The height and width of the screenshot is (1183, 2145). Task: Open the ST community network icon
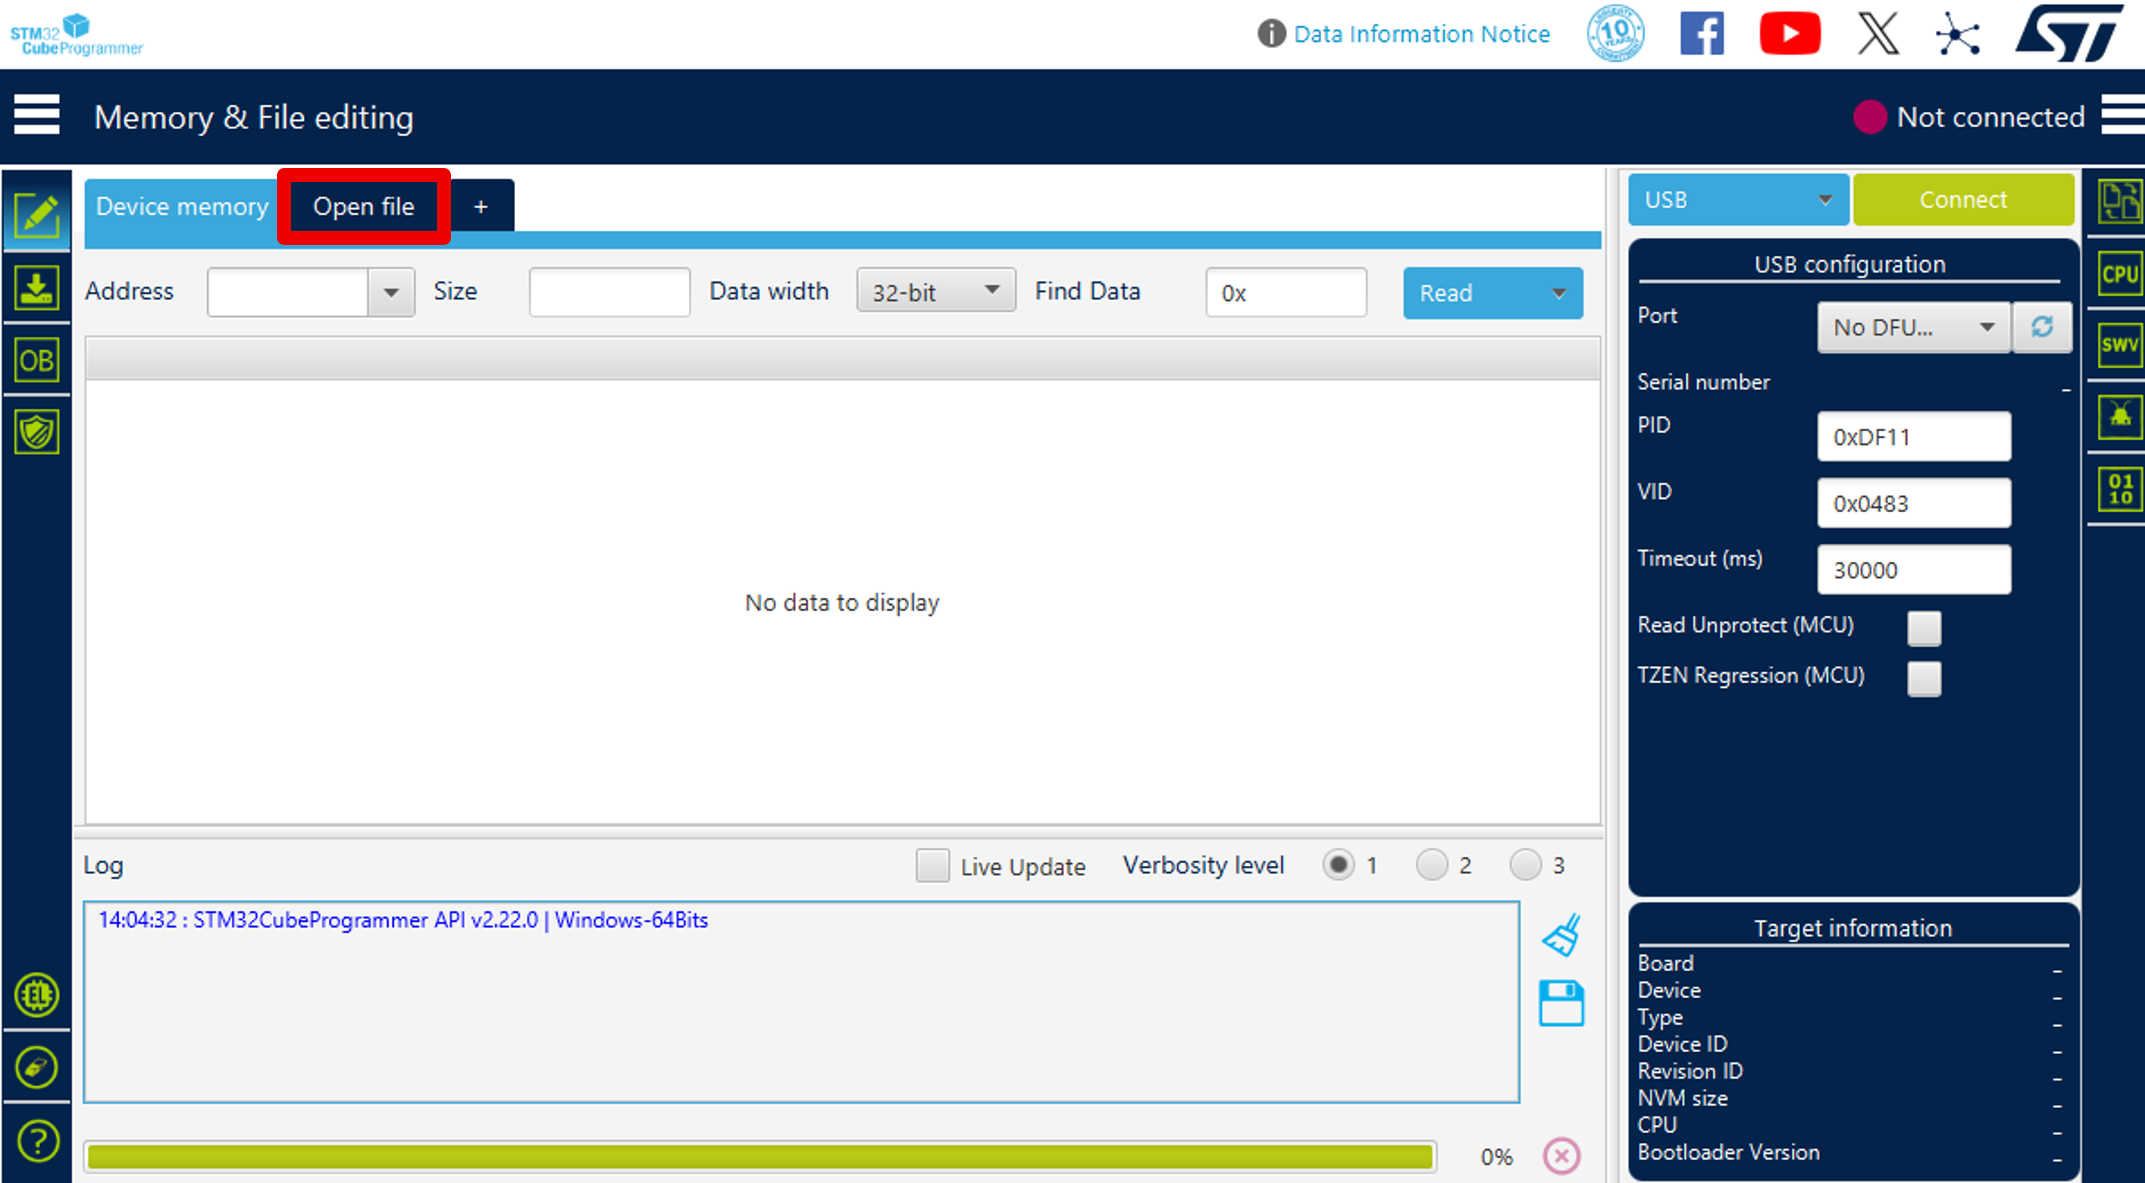1957,35
